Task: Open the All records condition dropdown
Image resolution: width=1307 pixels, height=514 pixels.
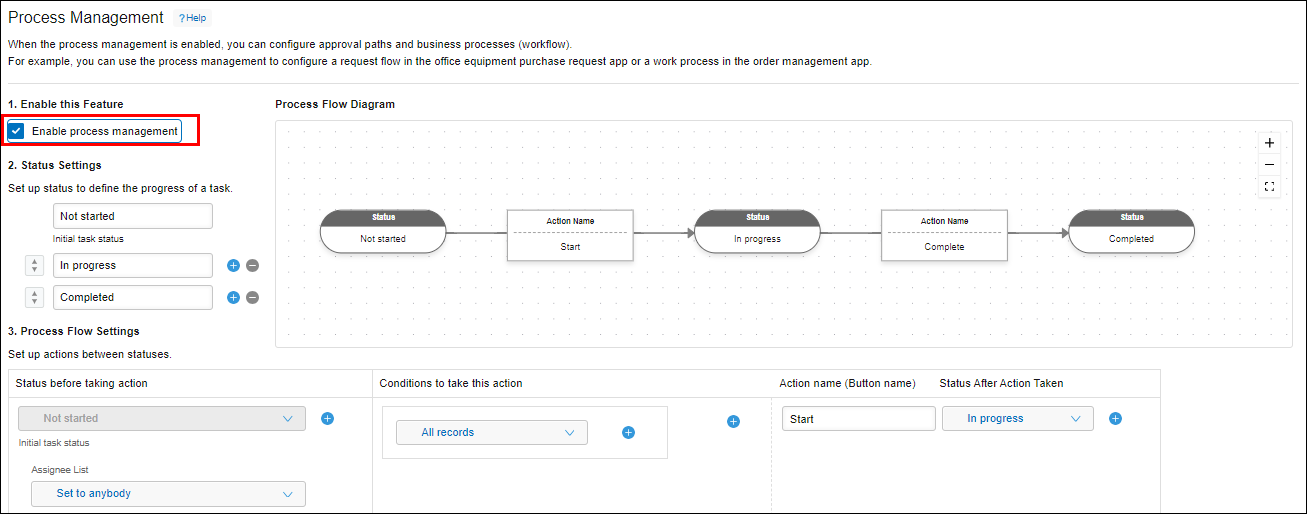Action: 492,433
